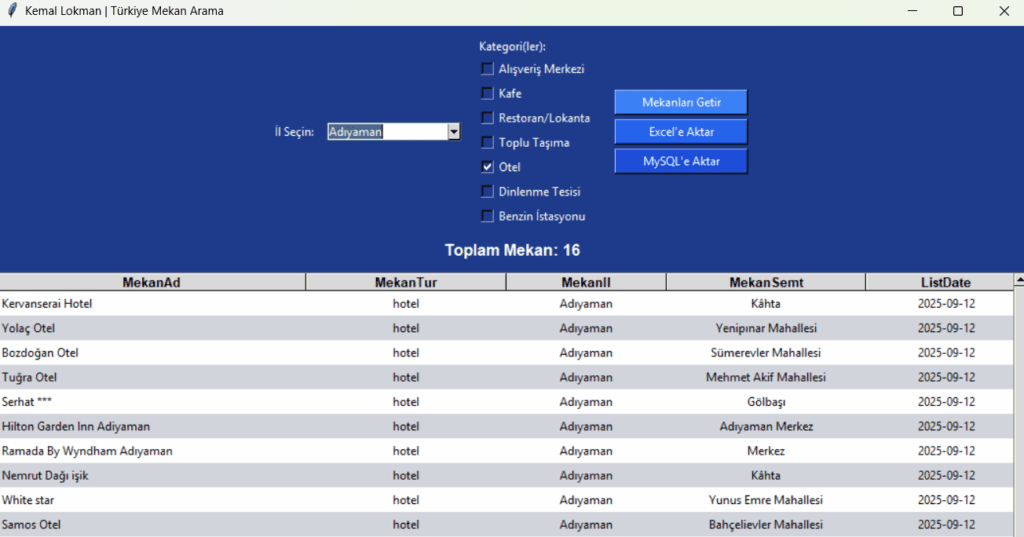Click the feather app icon in title bar
The width and height of the screenshot is (1024, 537).
pos(12,11)
